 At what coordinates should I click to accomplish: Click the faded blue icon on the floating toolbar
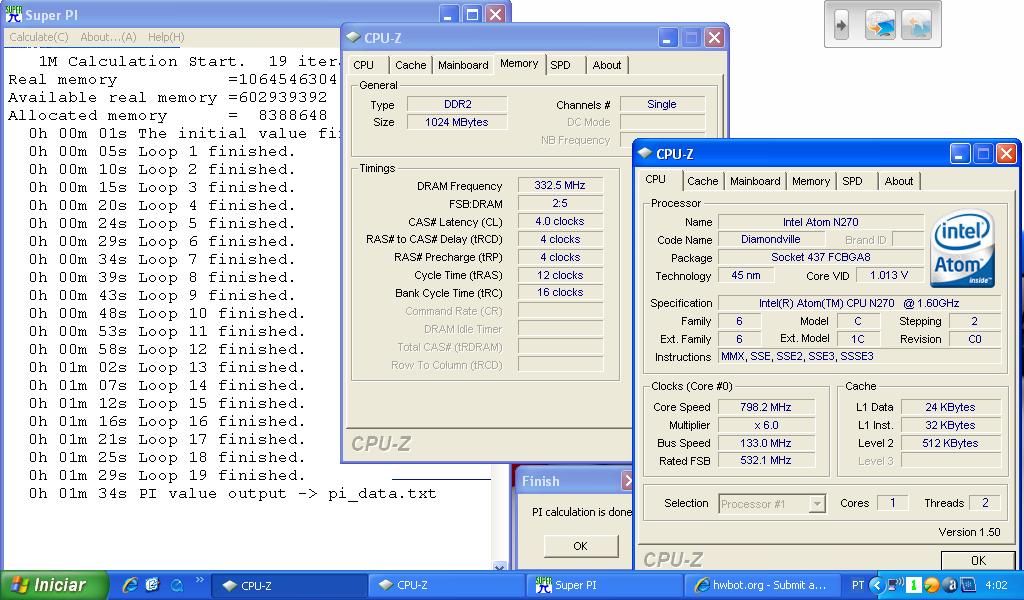[x=916, y=25]
